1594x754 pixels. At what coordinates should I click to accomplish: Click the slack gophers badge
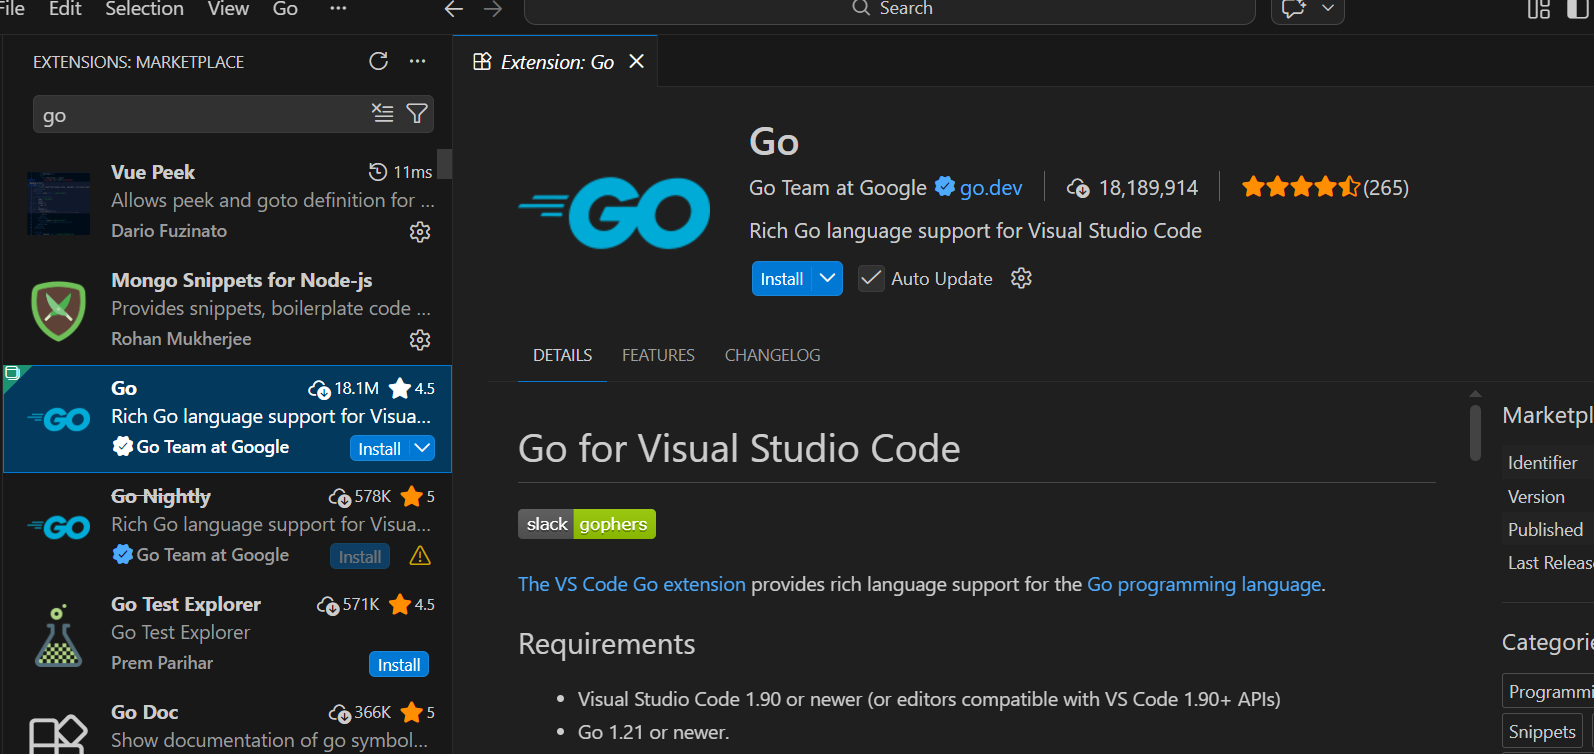587,524
